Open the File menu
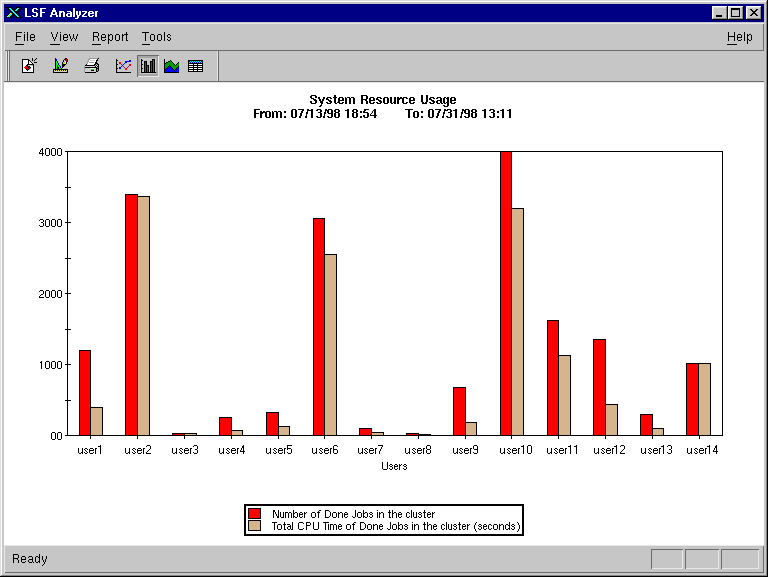Viewport: 768px width, 577px height. 25,37
